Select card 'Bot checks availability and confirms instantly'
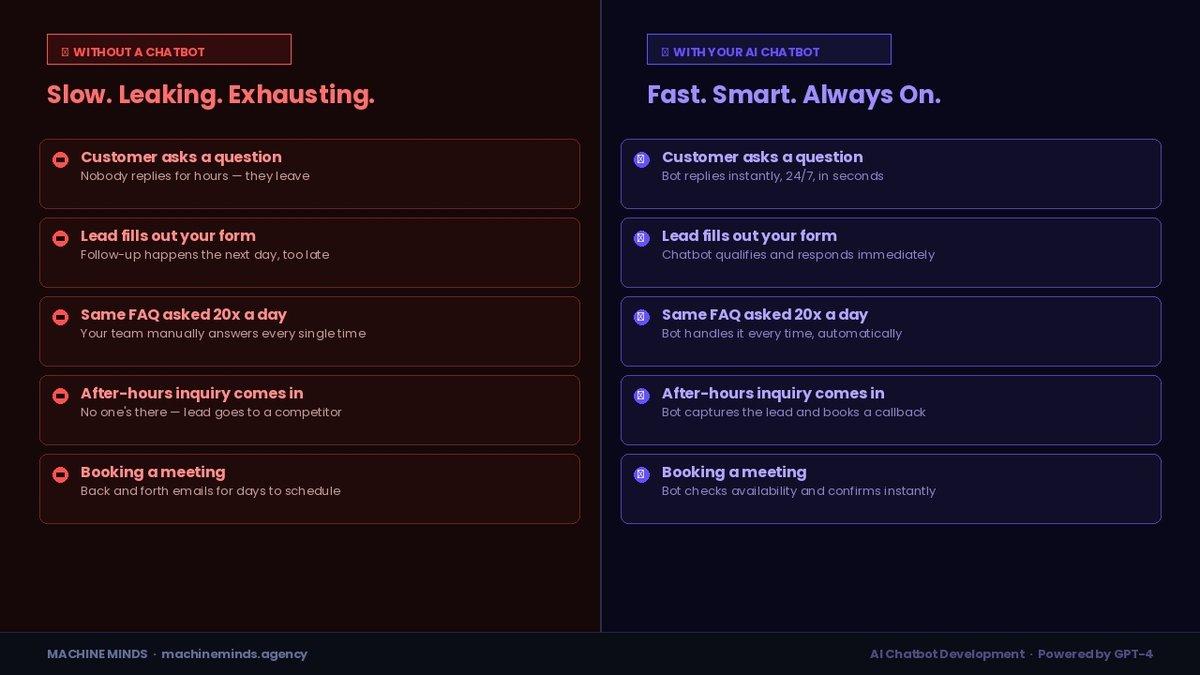This screenshot has width=1200, height=675. point(891,489)
